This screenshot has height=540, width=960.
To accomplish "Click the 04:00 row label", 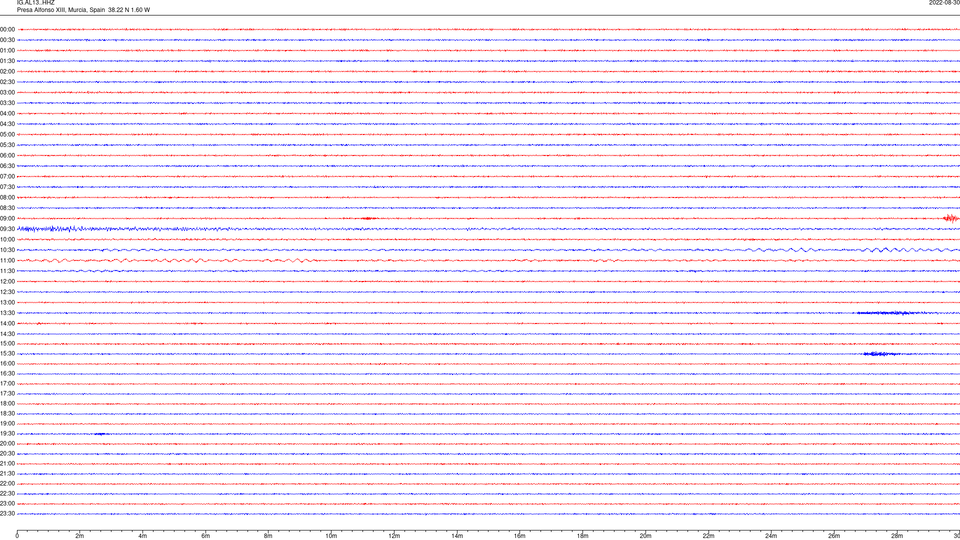I will click(7, 113).
